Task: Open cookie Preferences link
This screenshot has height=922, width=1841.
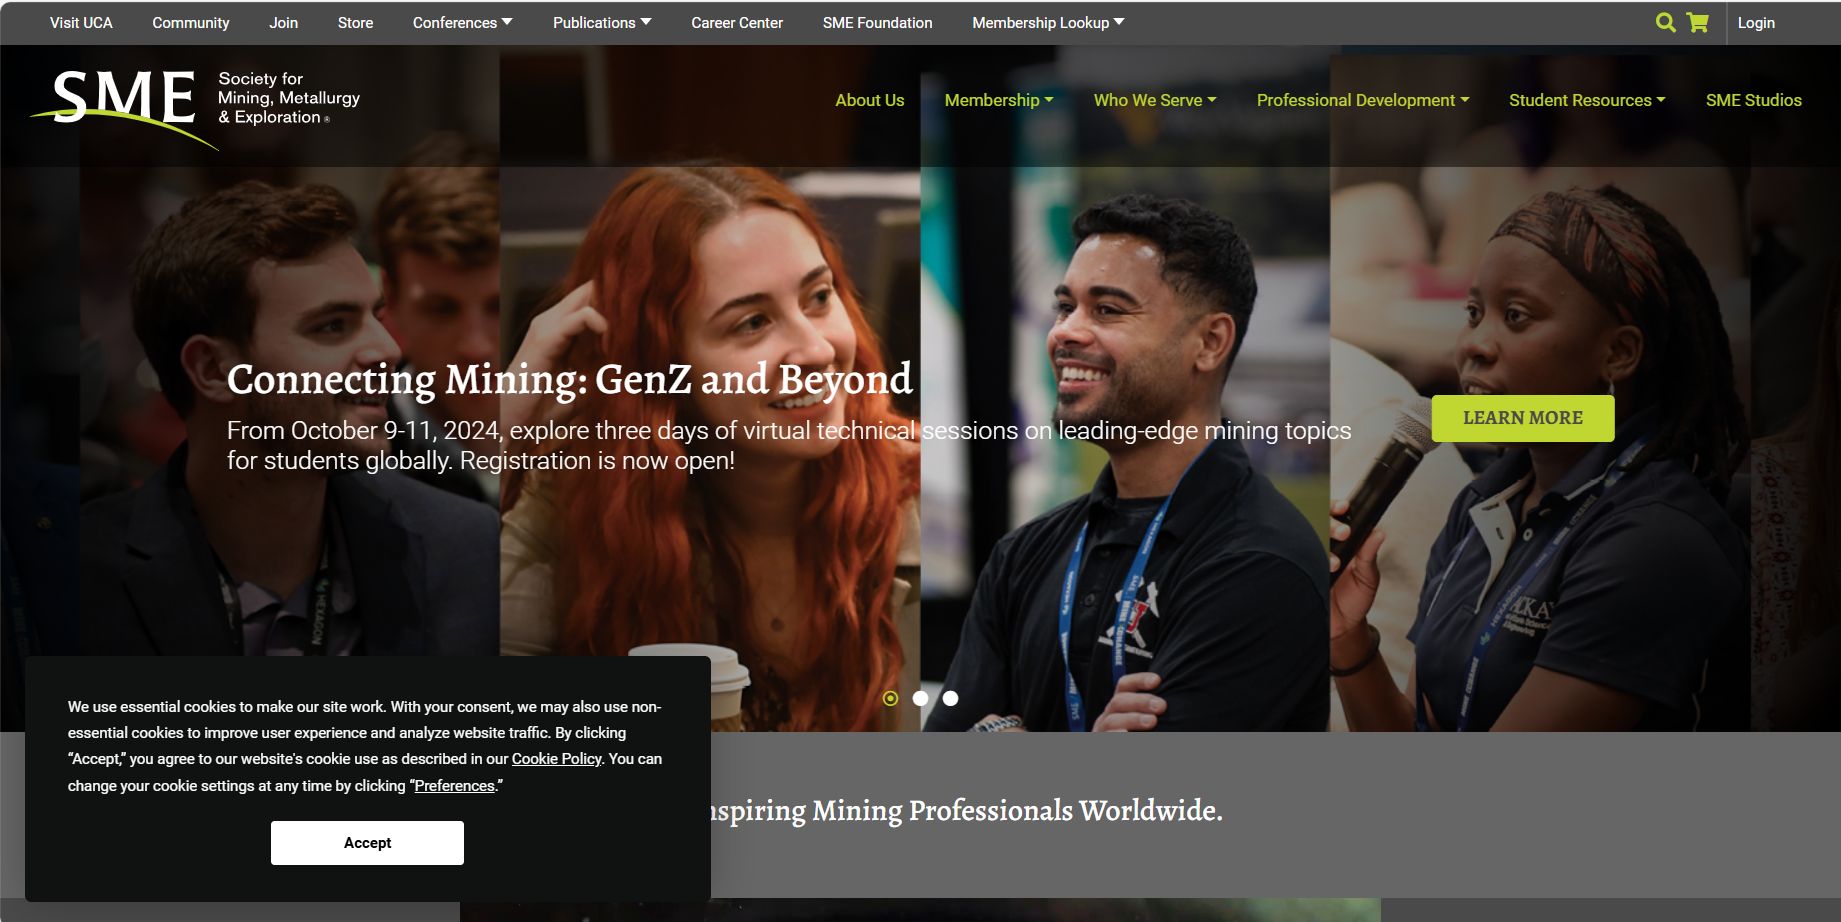Action: [454, 786]
